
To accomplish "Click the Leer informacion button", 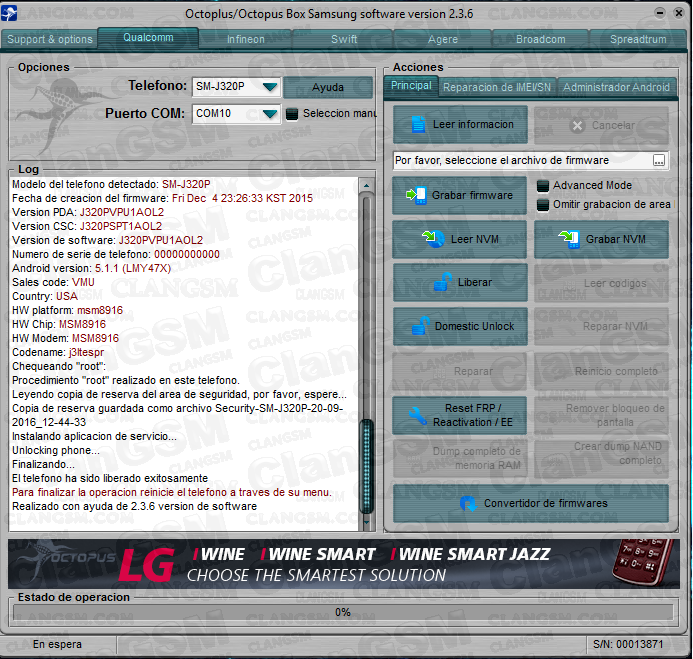I will pyautogui.click(x=460, y=125).
